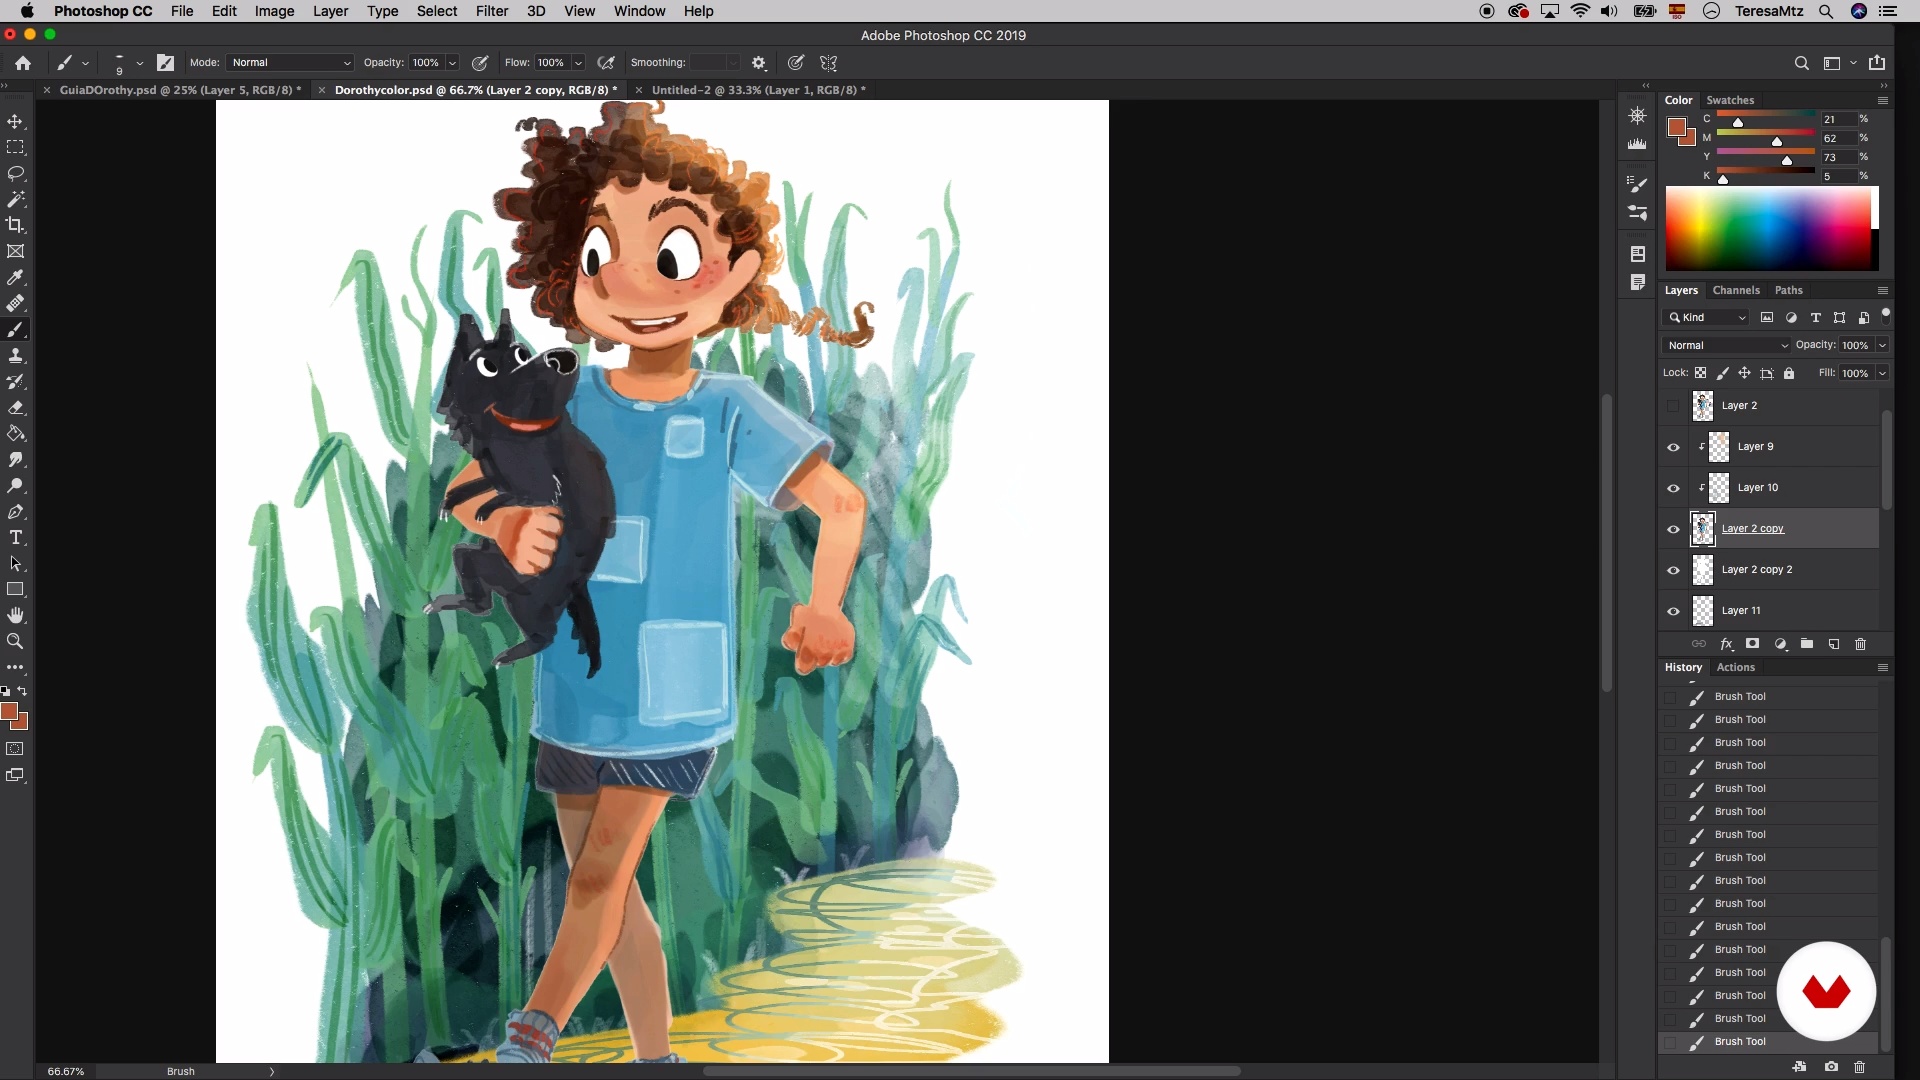Create a new layer
The image size is (1920, 1080).
[x=1834, y=644]
